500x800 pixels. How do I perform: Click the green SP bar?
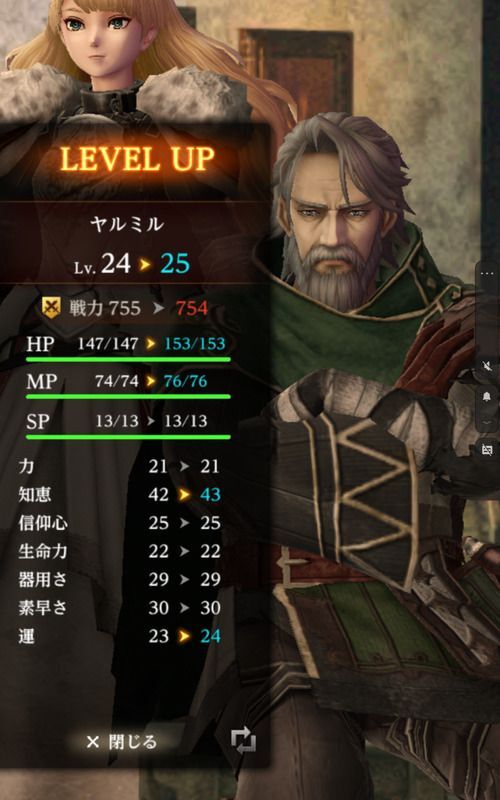pos(128,437)
